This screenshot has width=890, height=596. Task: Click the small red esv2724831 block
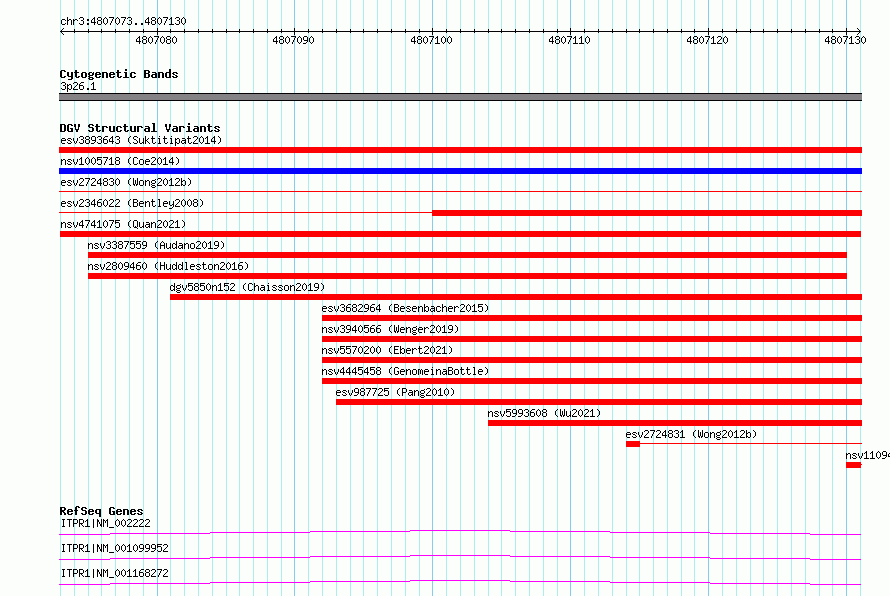tap(633, 444)
